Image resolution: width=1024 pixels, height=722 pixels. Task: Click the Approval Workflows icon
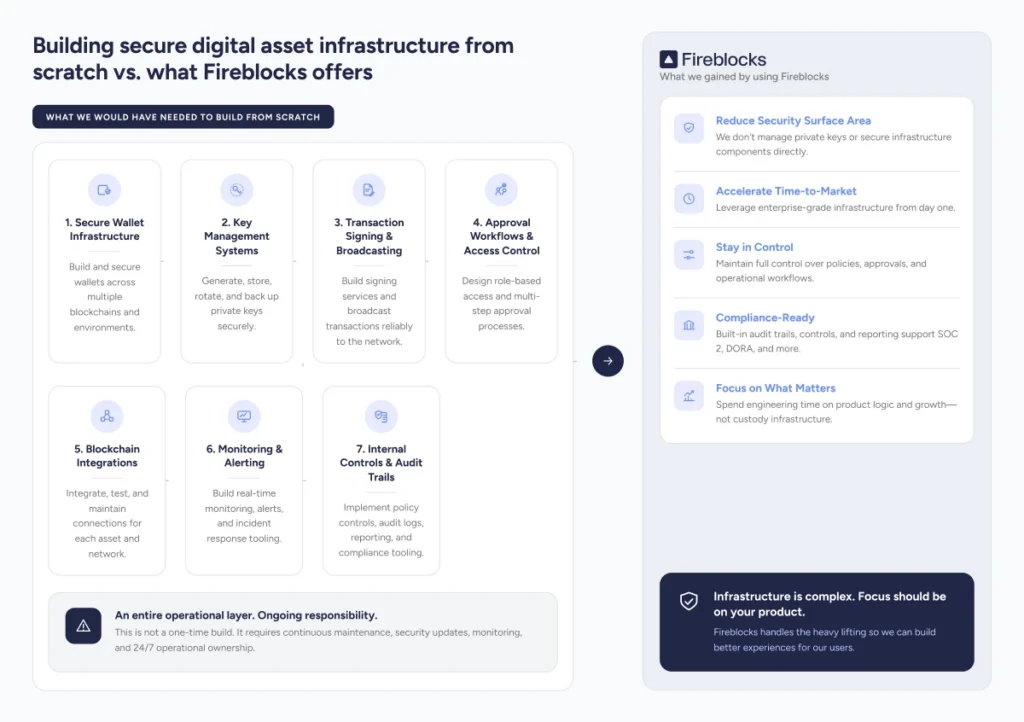[501, 190]
